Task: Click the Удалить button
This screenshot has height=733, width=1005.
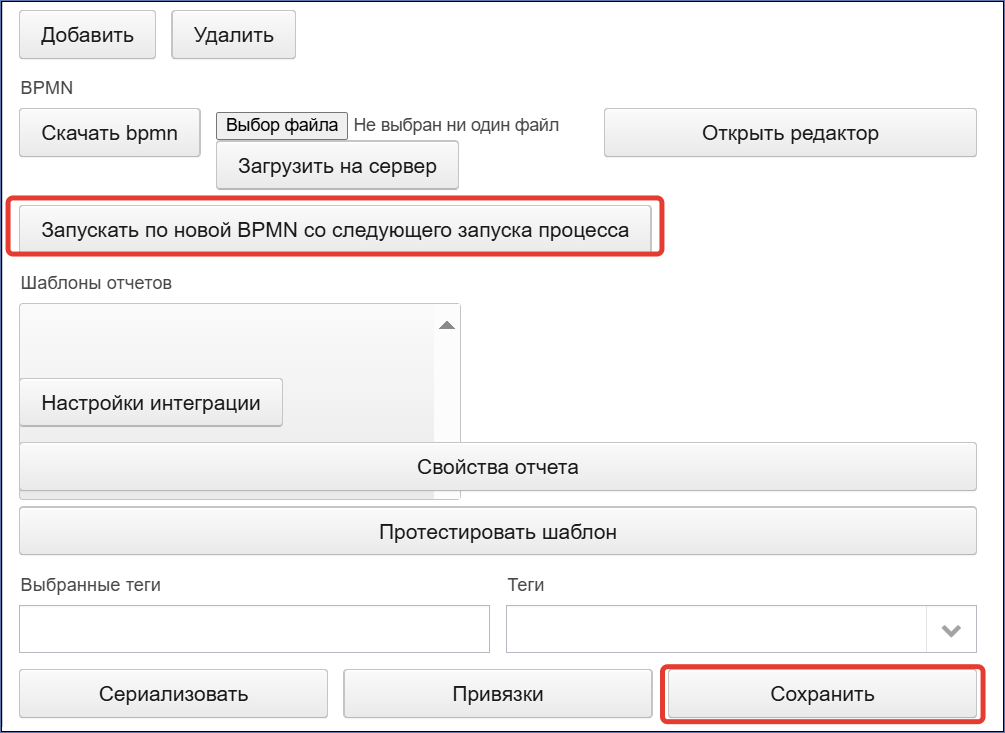Action: click(x=233, y=35)
